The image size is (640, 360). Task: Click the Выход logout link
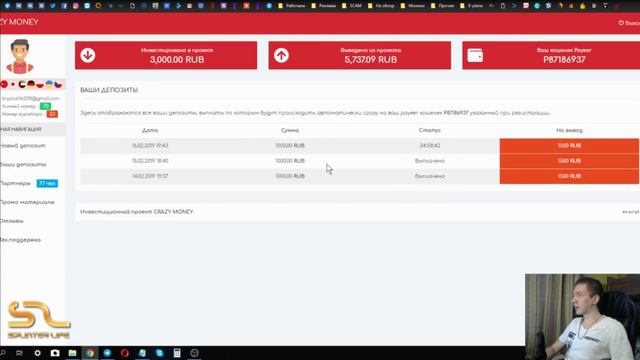[x=629, y=23]
